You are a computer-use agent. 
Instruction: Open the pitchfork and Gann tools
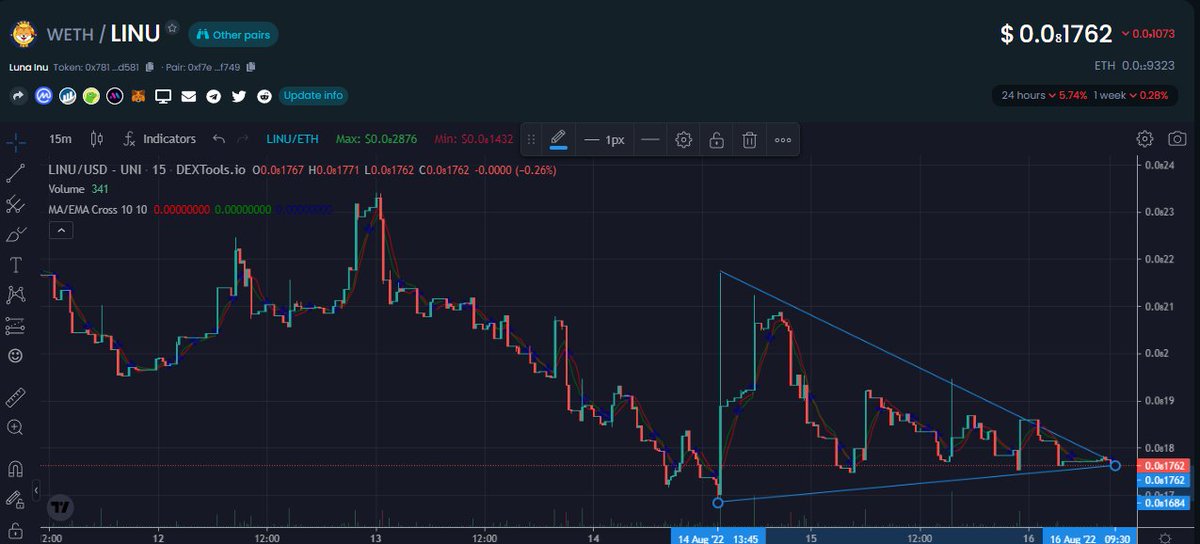(x=15, y=204)
